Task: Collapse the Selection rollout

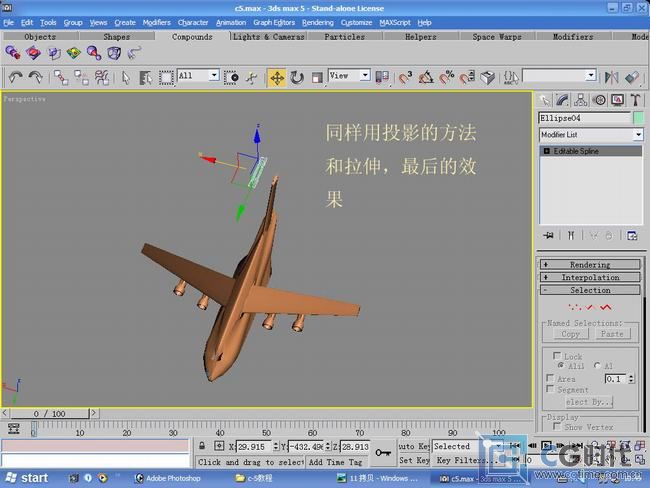Action: coord(590,290)
